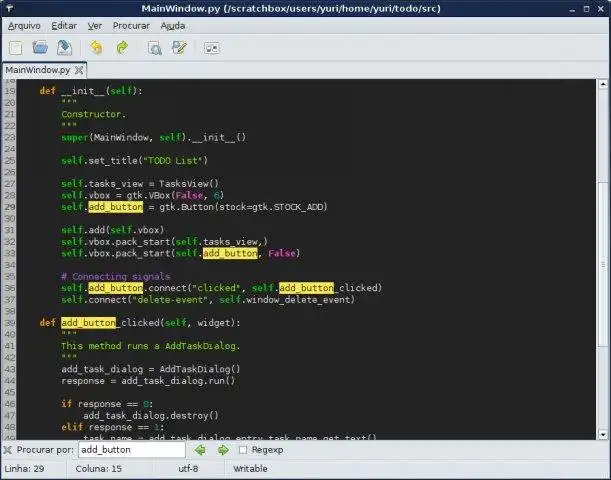Open the Editar menu
This screenshot has height=480, width=611.
click(64, 25)
